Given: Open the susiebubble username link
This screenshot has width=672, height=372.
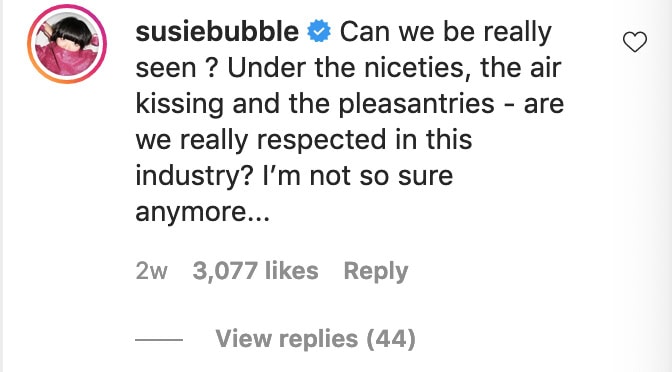Looking at the screenshot, I should click(x=217, y=32).
